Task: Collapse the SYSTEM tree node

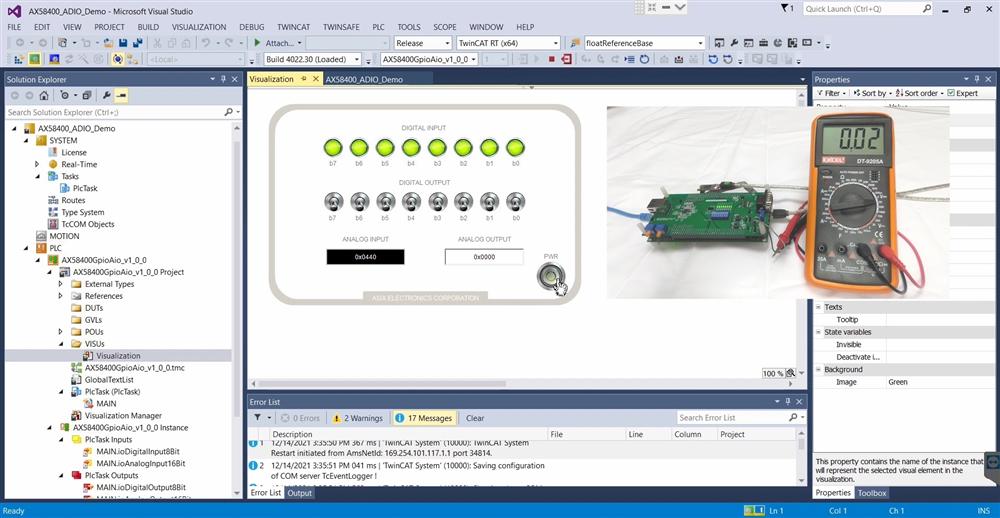Action: tap(26, 140)
